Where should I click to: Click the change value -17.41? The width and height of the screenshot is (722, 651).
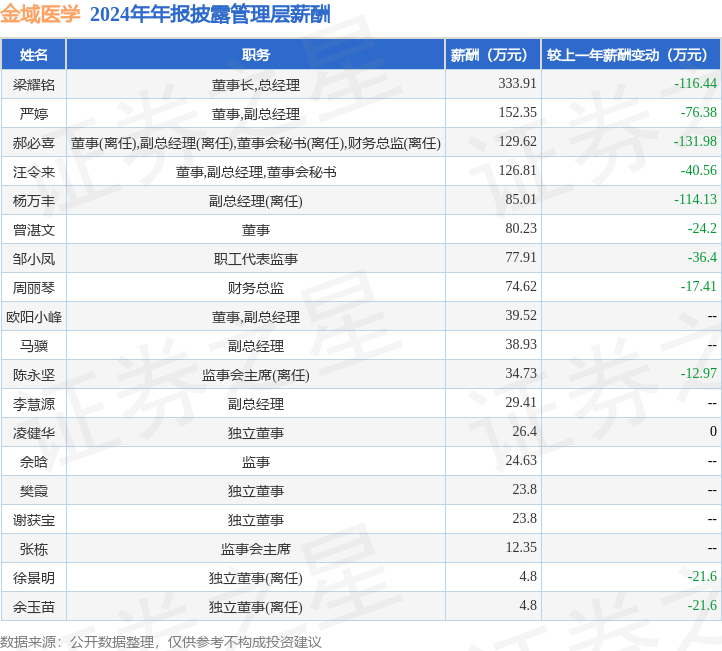point(699,286)
